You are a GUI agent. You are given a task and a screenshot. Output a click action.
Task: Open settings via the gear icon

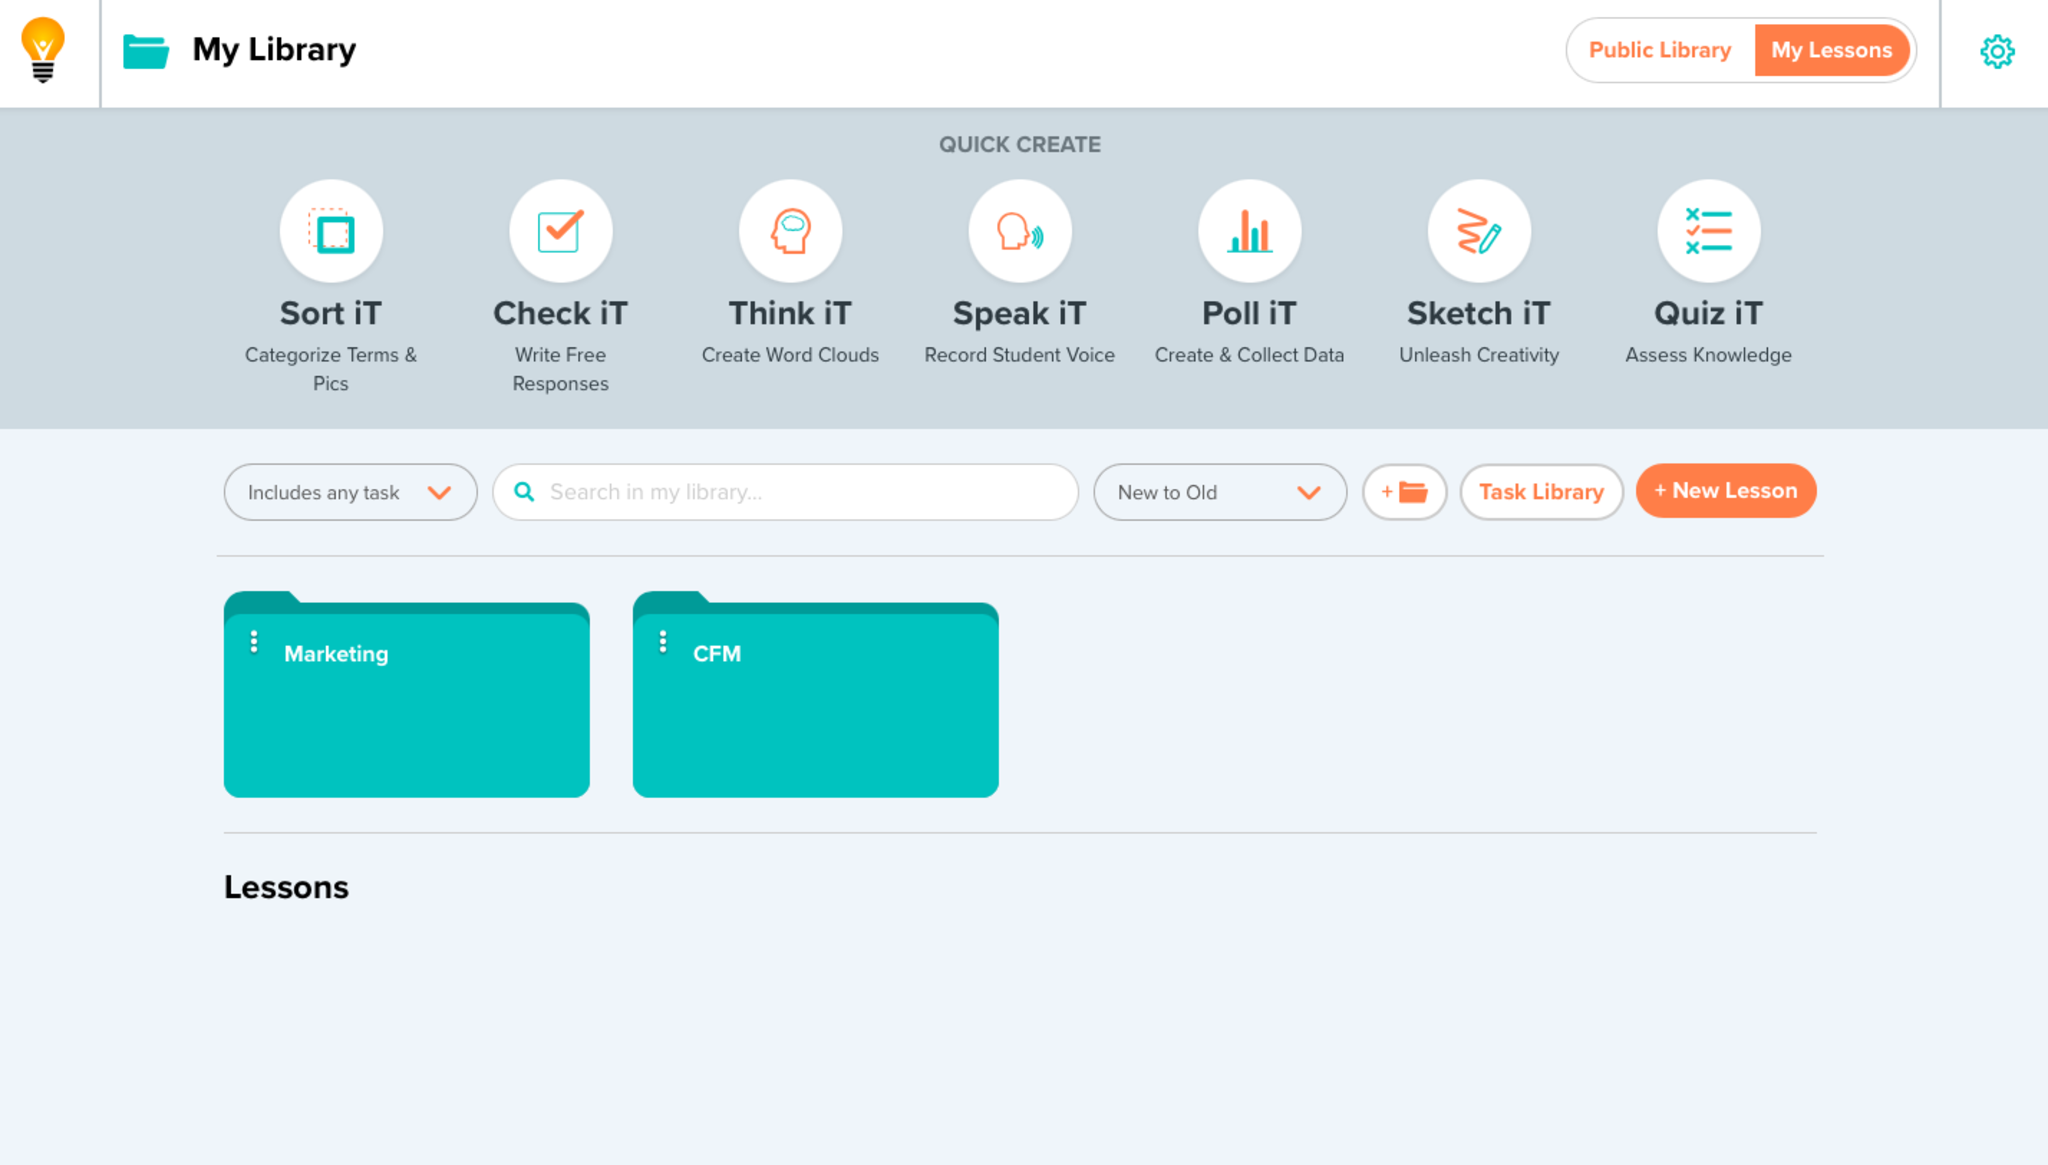click(x=1997, y=52)
